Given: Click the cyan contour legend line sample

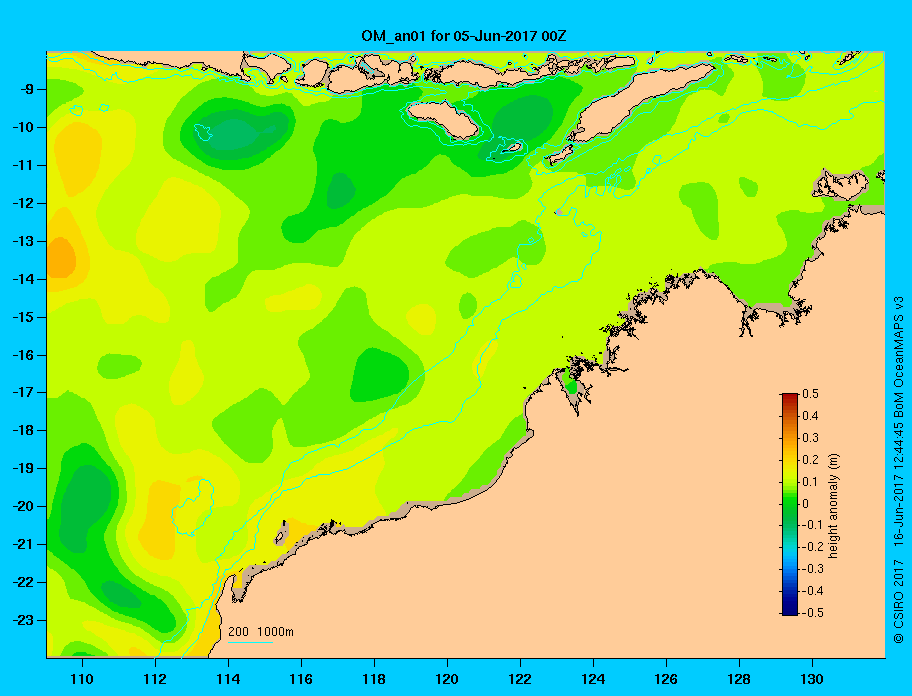Looking at the screenshot, I should click(250, 643).
